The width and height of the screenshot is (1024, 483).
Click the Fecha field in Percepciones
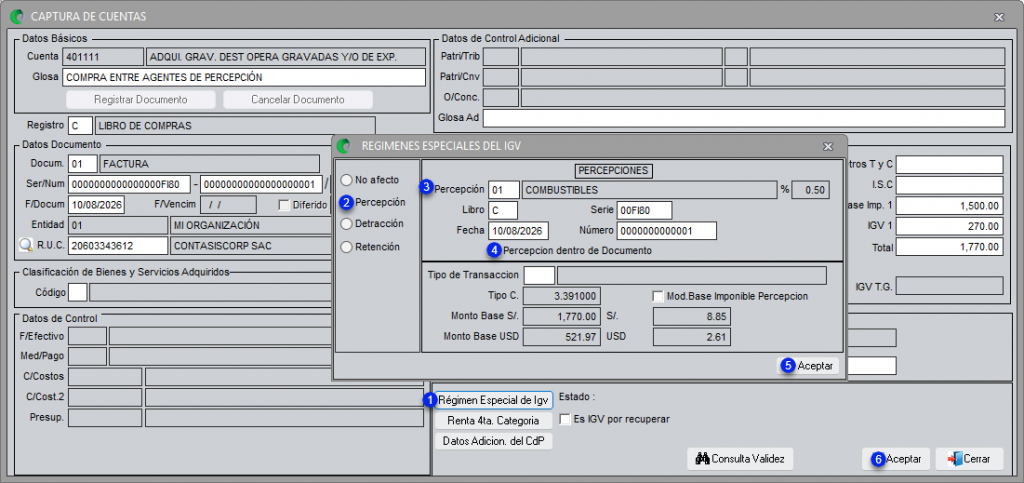pyautogui.click(x=519, y=230)
